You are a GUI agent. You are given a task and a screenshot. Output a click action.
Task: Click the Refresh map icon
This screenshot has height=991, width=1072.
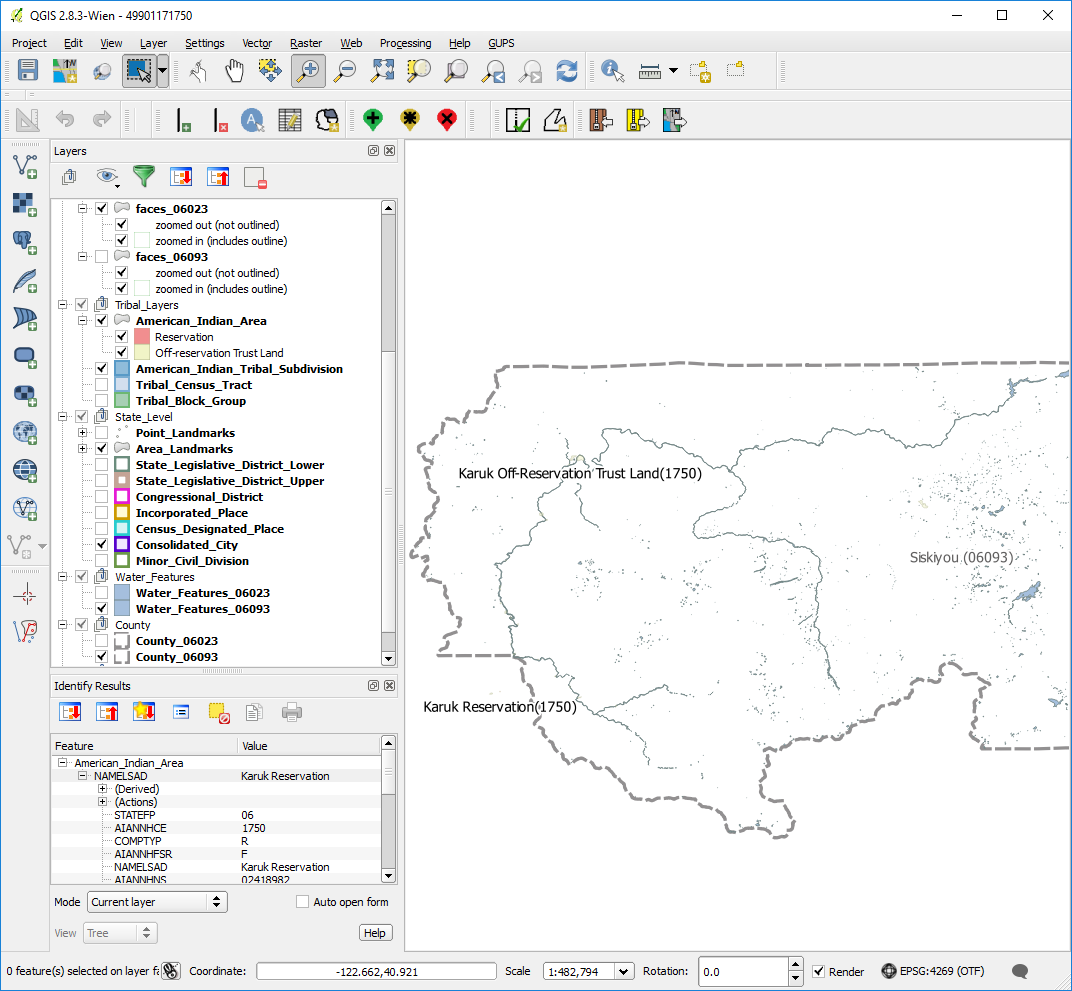567,71
